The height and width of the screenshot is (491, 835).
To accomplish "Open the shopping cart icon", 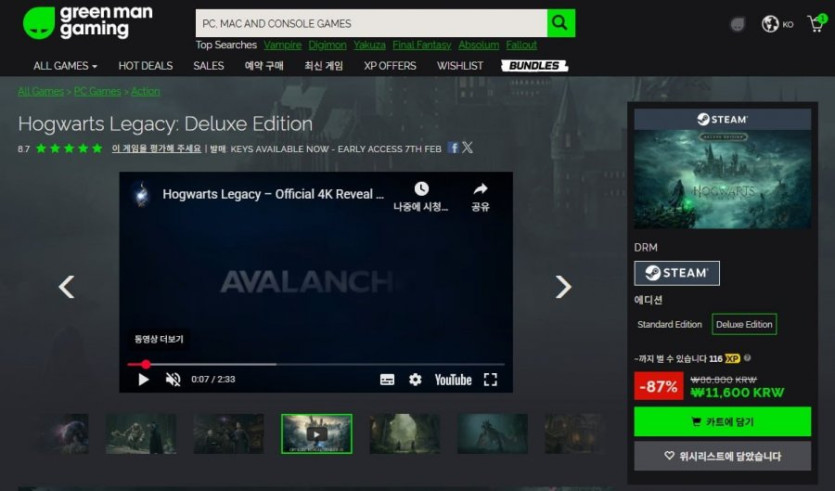I will pos(815,24).
